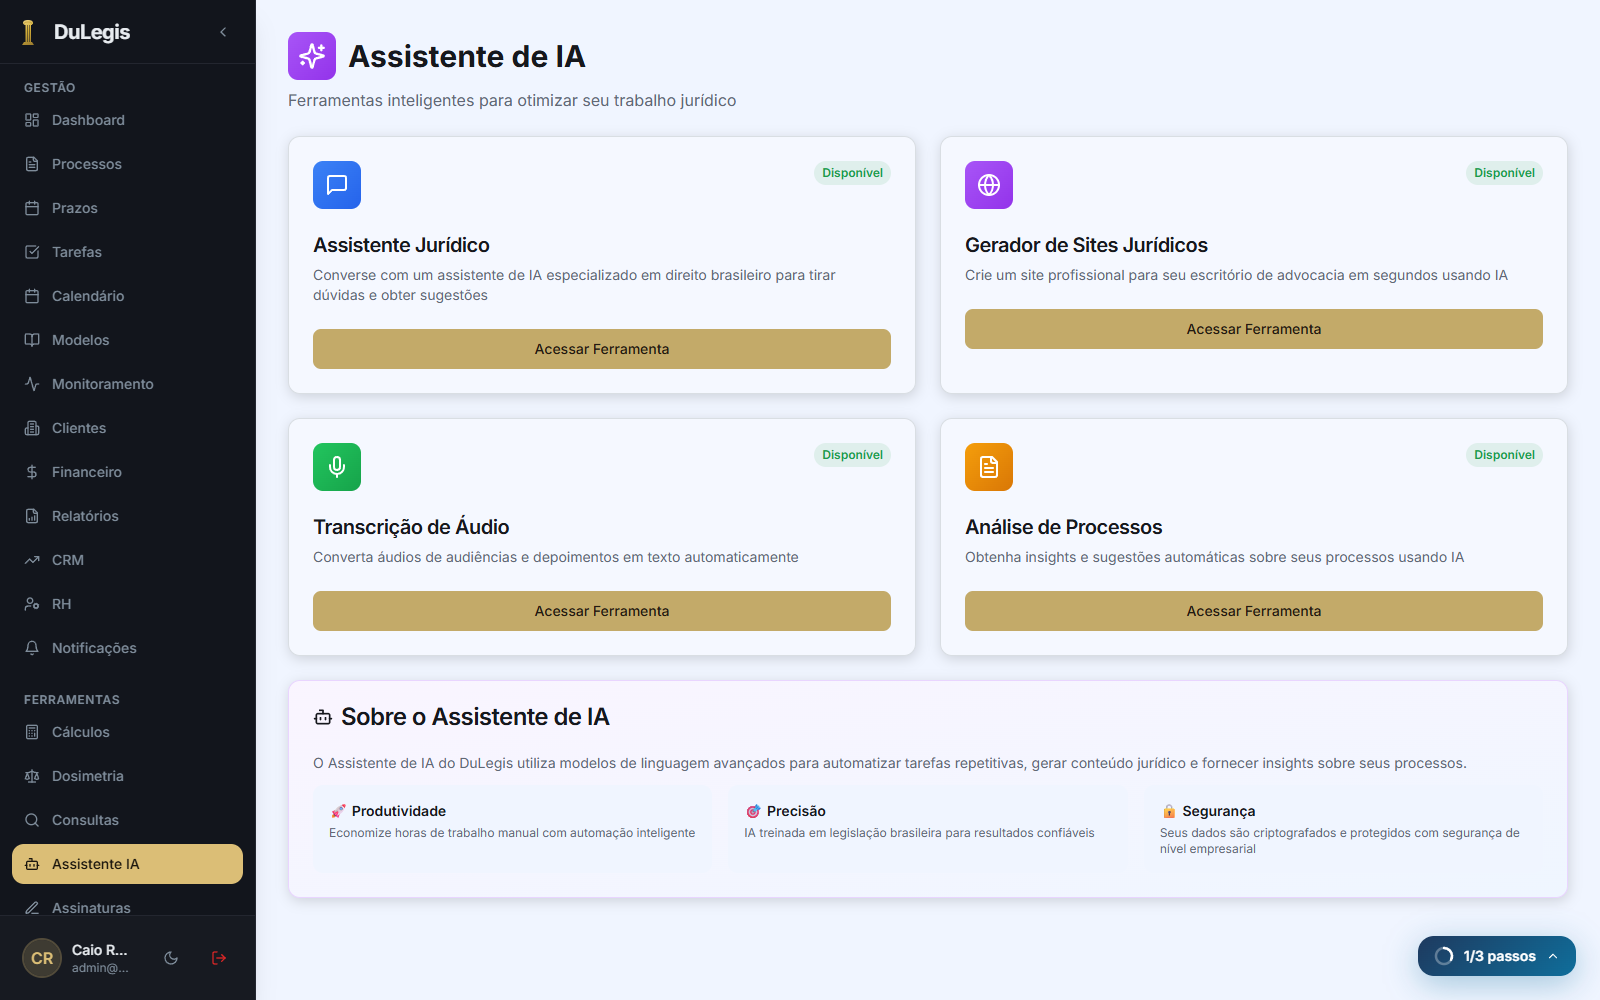Click the robot icon beside Sobre o Assistente
This screenshot has height=1000, width=1600.
323,717
